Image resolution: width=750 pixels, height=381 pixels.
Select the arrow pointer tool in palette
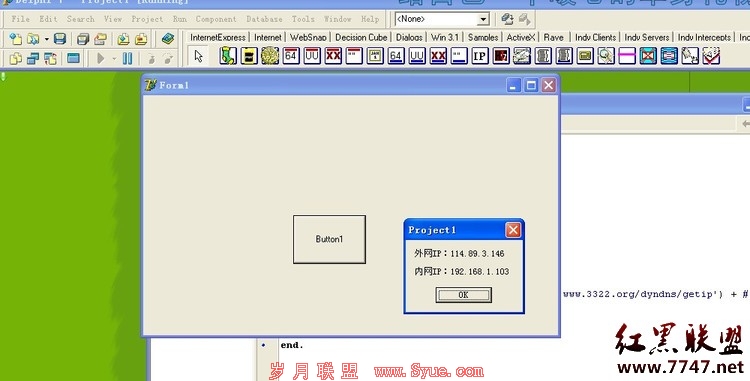tap(199, 56)
